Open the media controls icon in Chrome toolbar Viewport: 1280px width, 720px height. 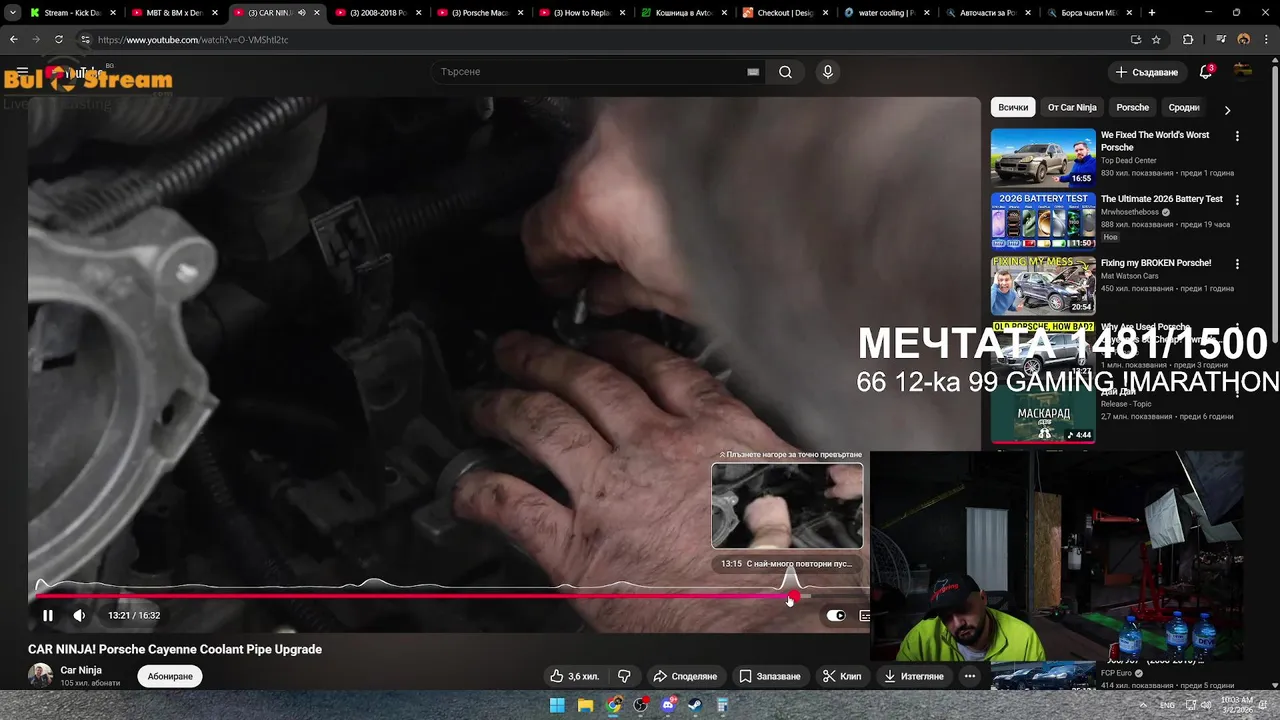click(x=1221, y=40)
